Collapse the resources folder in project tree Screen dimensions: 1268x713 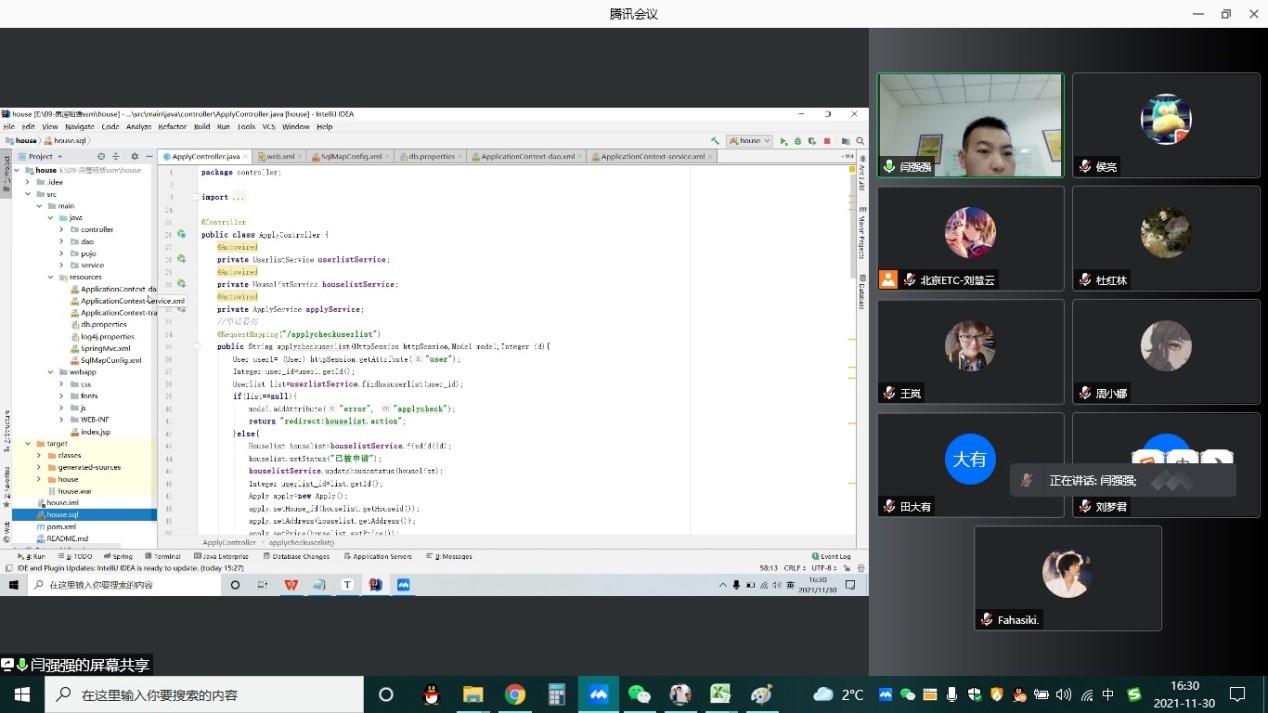(x=51, y=277)
